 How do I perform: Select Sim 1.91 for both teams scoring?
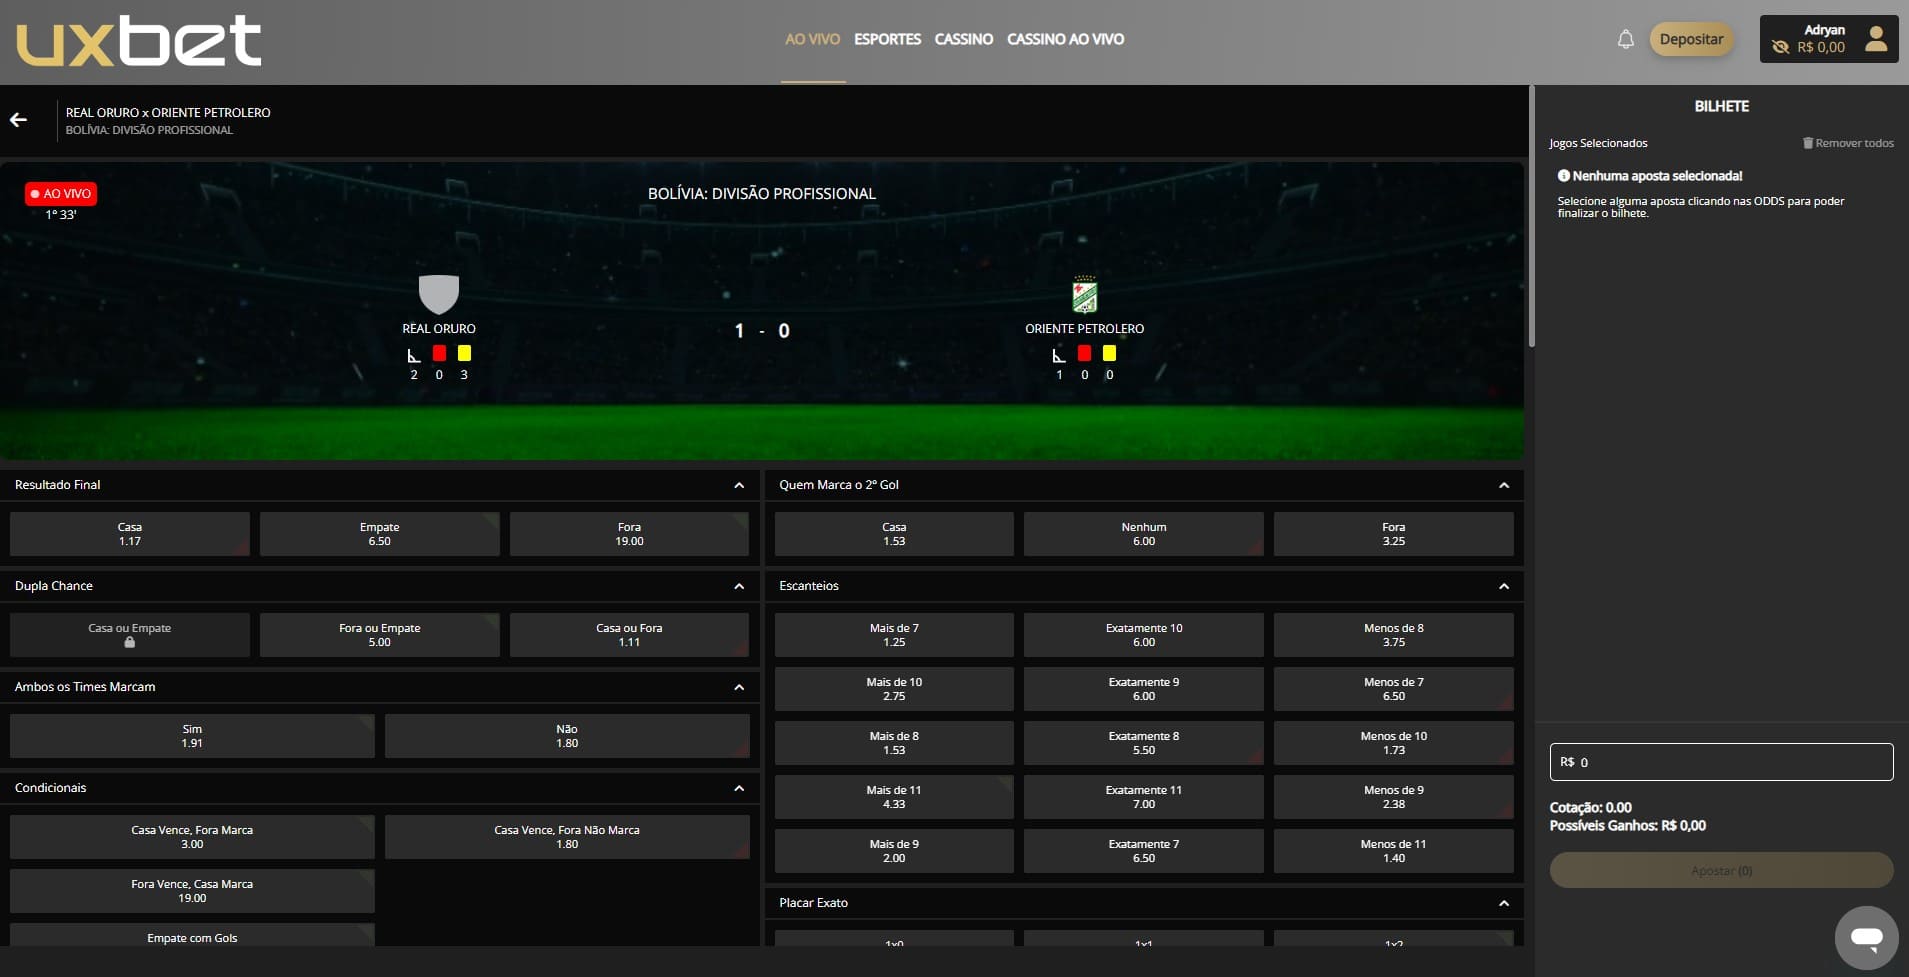(x=192, y=736)
